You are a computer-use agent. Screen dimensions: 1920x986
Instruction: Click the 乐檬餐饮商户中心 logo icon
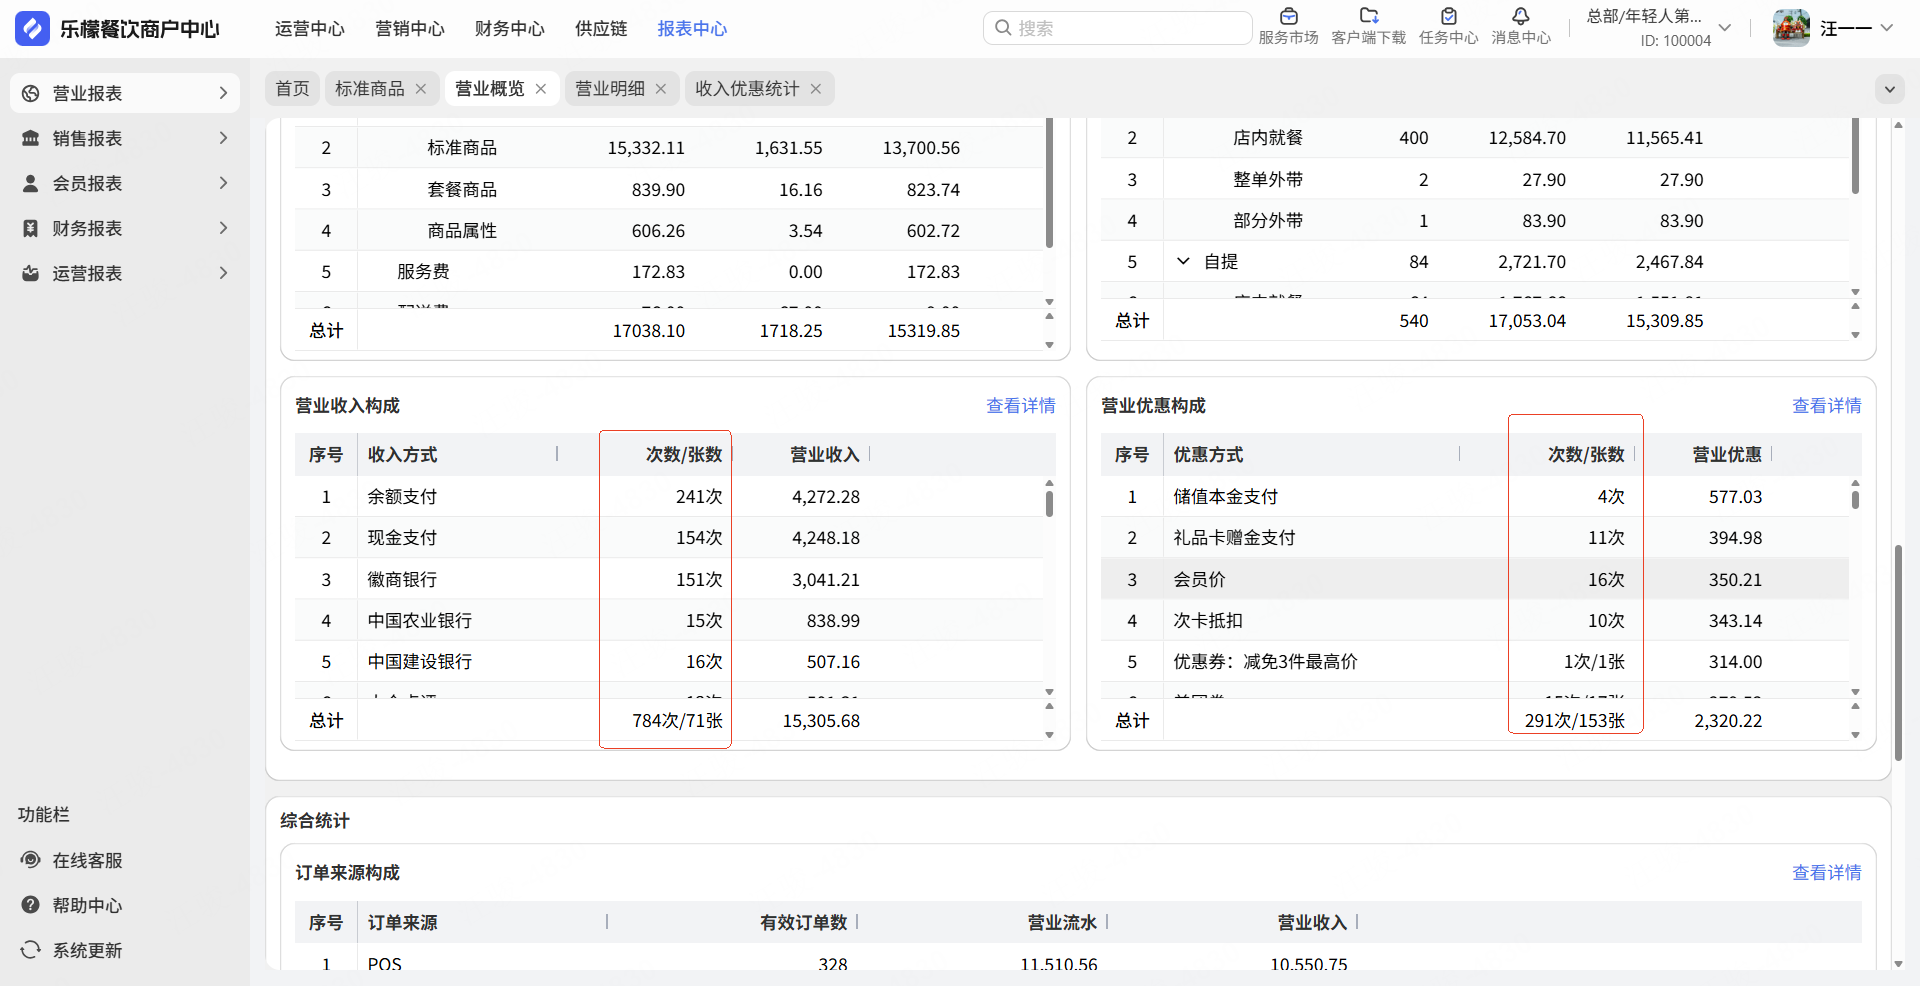[32, 28]
